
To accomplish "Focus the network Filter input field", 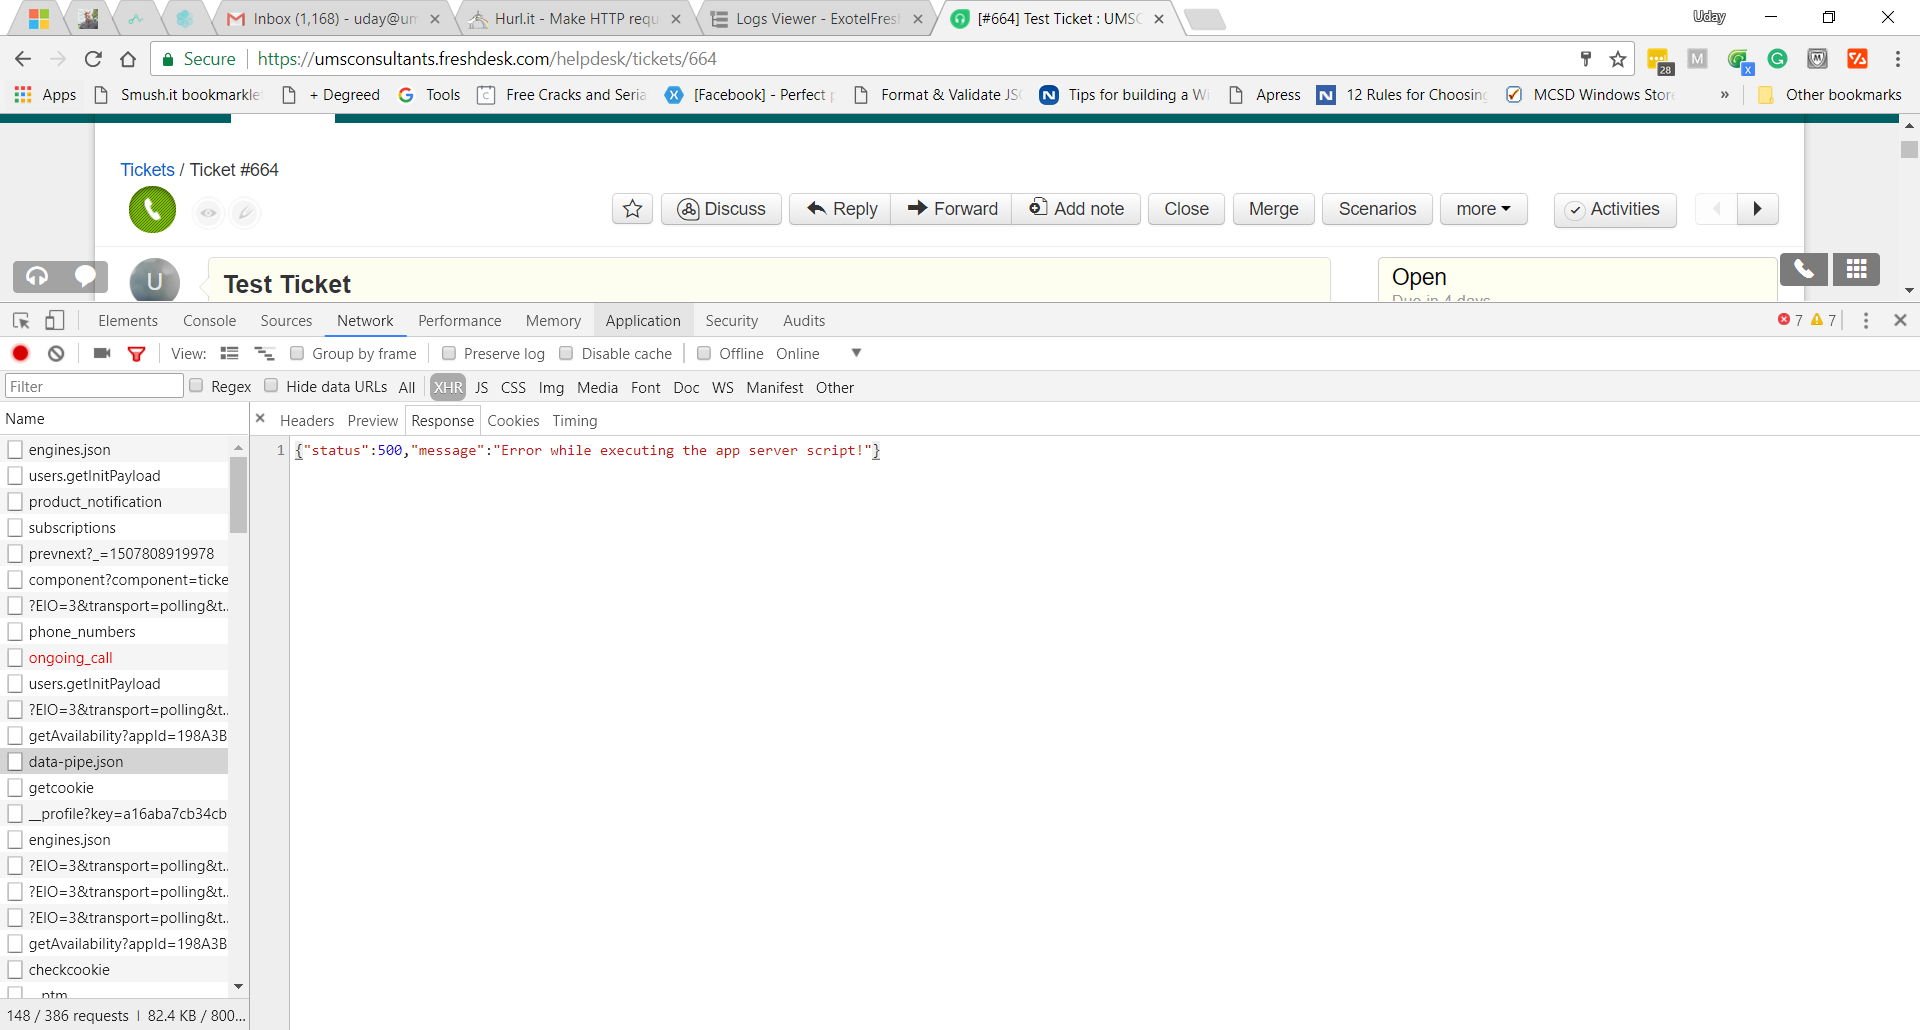I will [x=94, y=386].
